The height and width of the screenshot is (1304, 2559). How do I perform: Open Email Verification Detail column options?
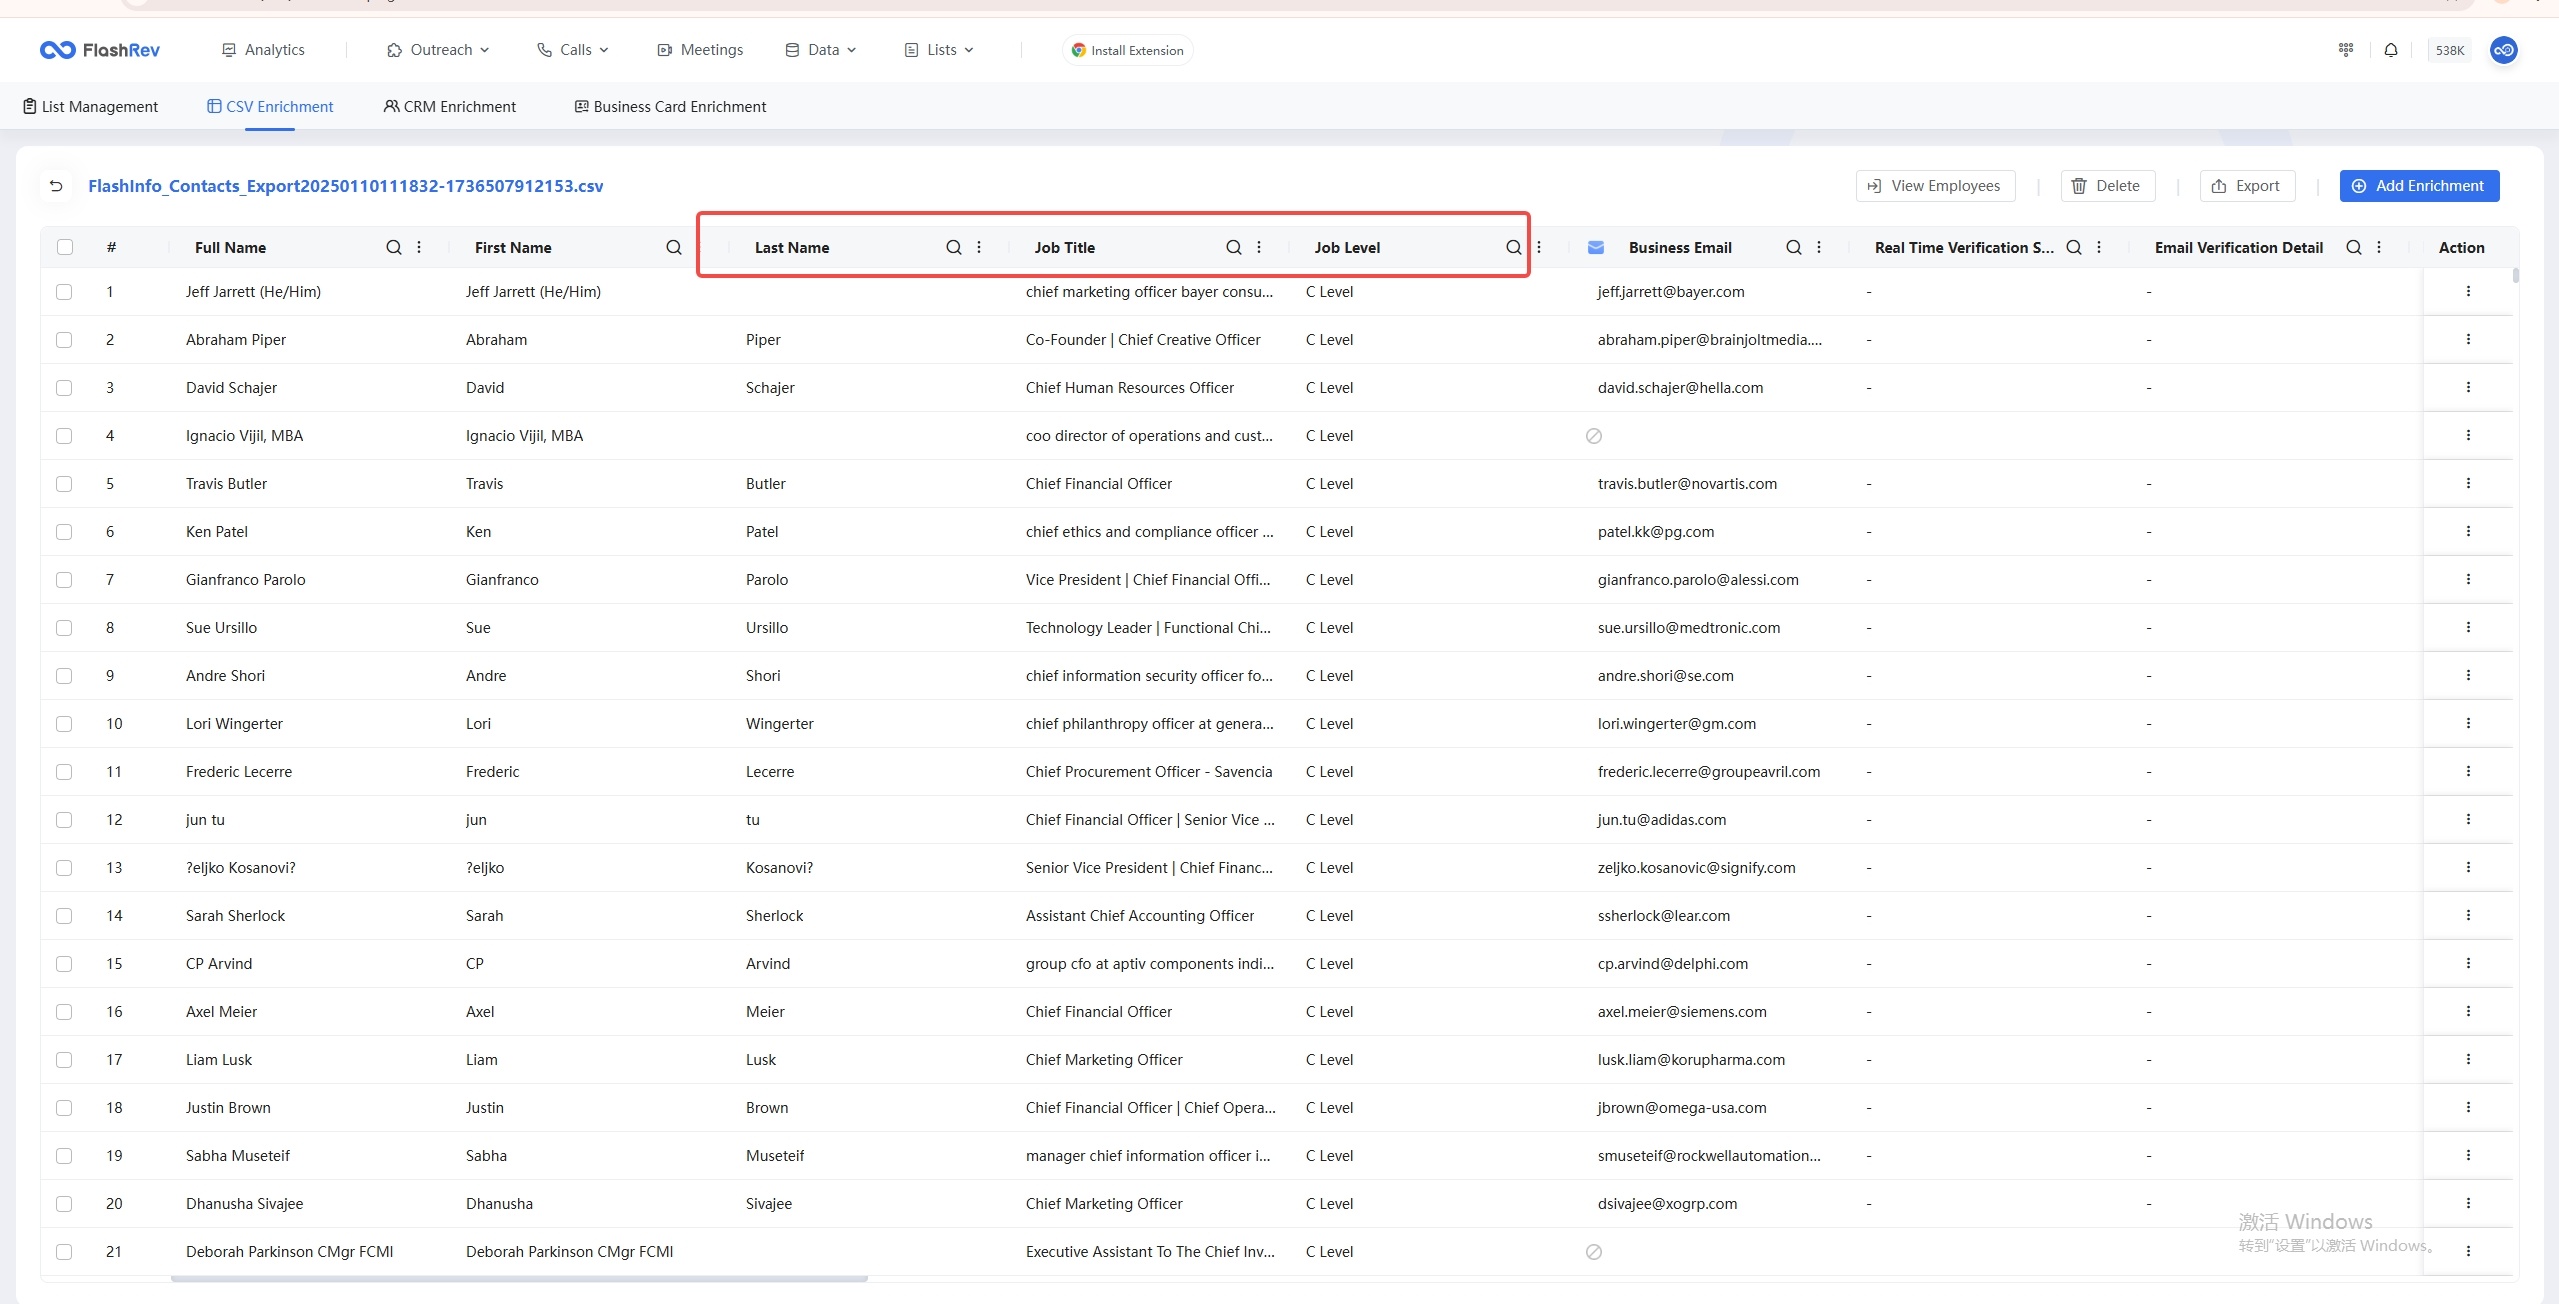(x=2379, y=248)
